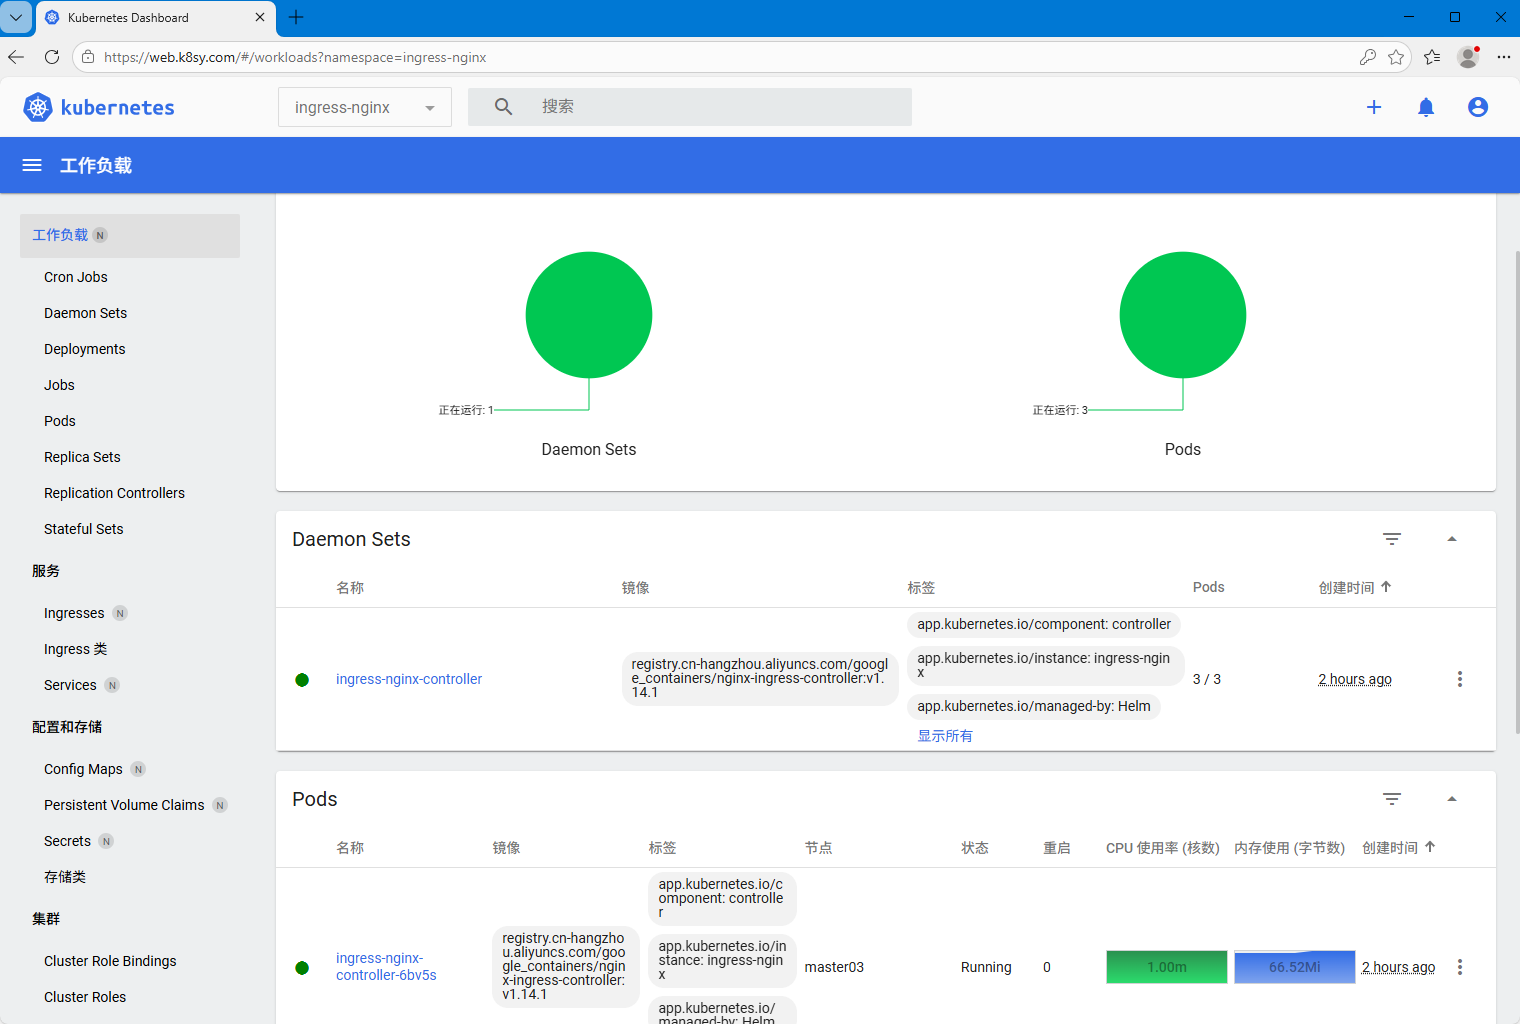This screenshot has width=1520, height=1024.
Task: Click the create new resource plus icon
Action: click(1374, 107)
